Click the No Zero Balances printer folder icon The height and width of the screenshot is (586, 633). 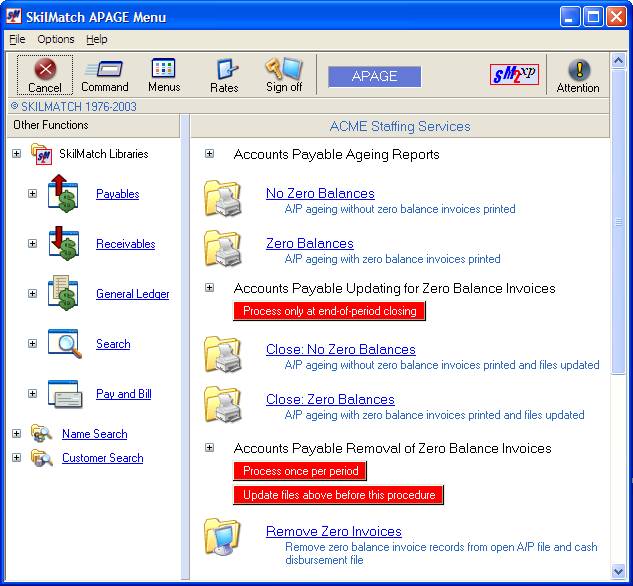(223, 198)
